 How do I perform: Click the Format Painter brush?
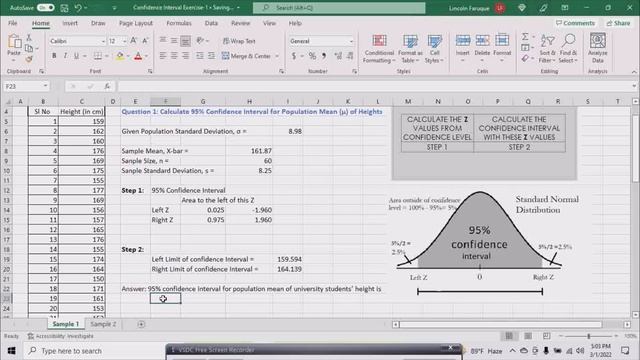[x=29, y=59]
